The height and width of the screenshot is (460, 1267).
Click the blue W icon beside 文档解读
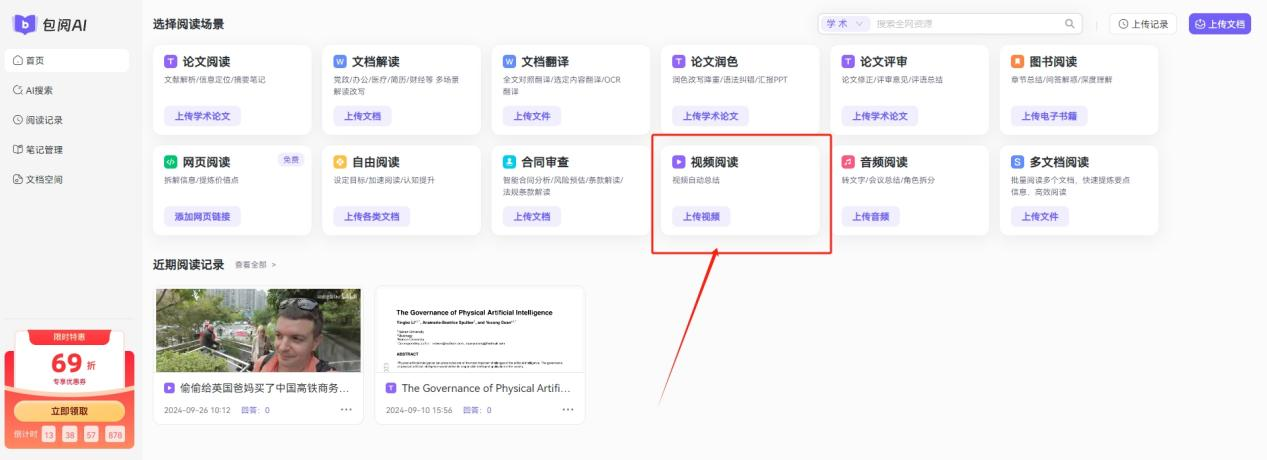coord(340,61)
